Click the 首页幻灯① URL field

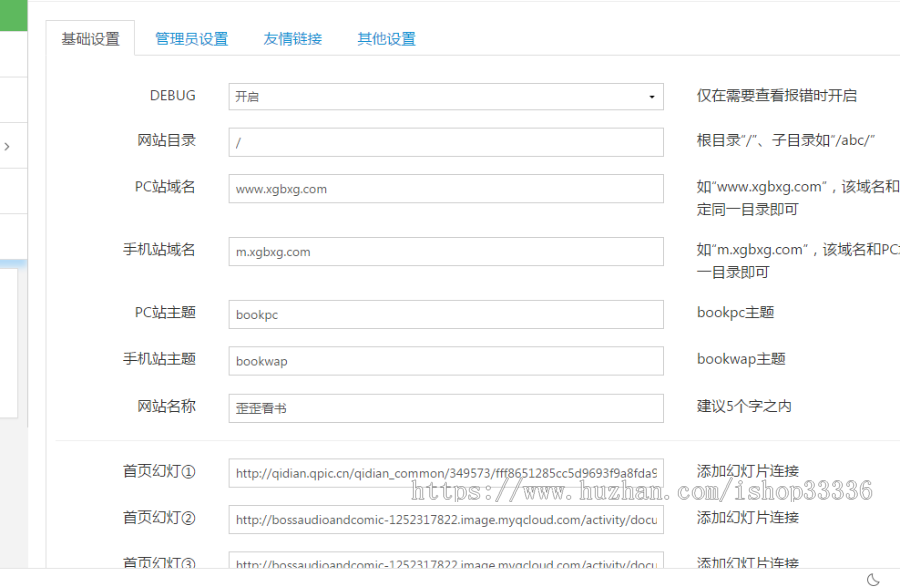[x=445, y=472]
